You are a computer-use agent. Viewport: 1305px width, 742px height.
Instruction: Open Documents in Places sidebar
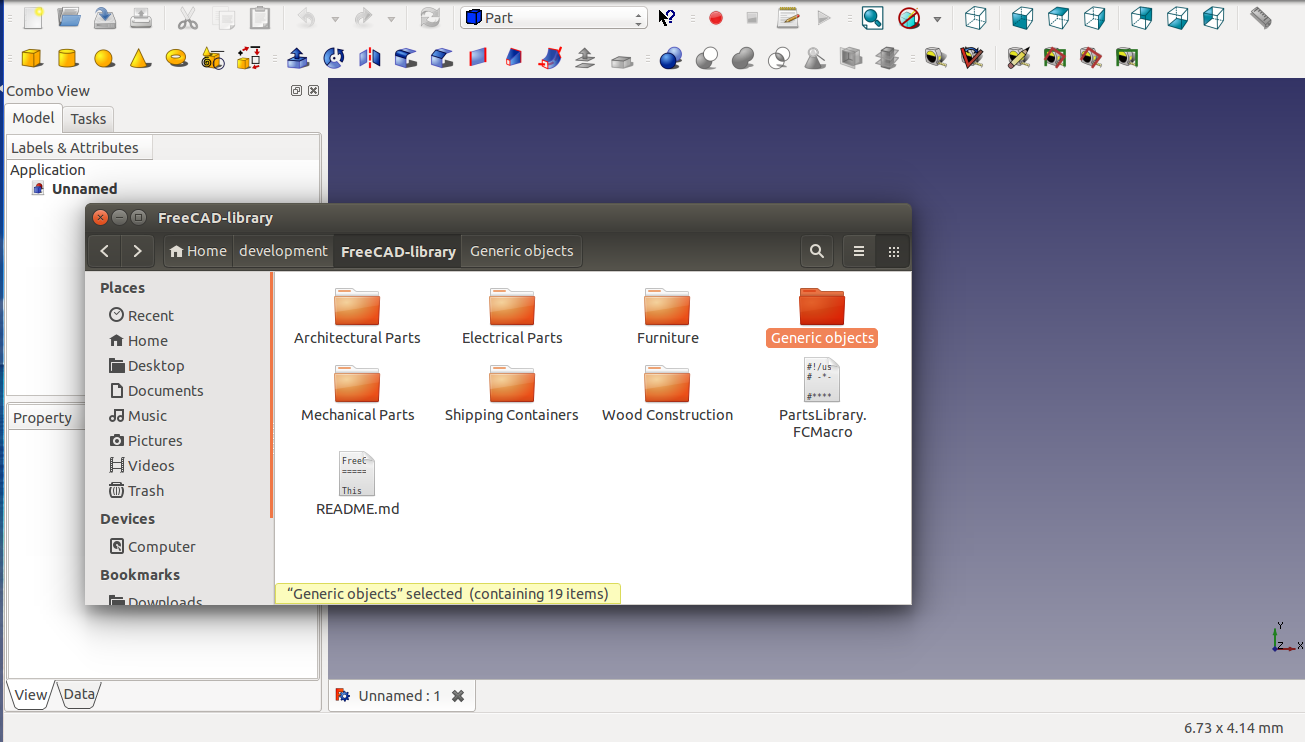click(x=165, y=391)
